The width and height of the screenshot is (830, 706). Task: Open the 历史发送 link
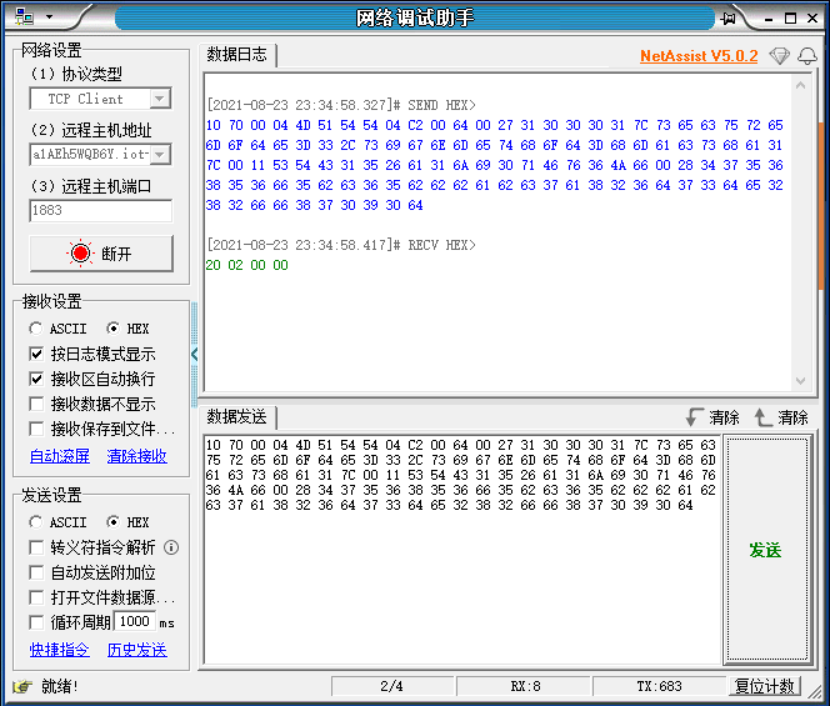(137, 650)
